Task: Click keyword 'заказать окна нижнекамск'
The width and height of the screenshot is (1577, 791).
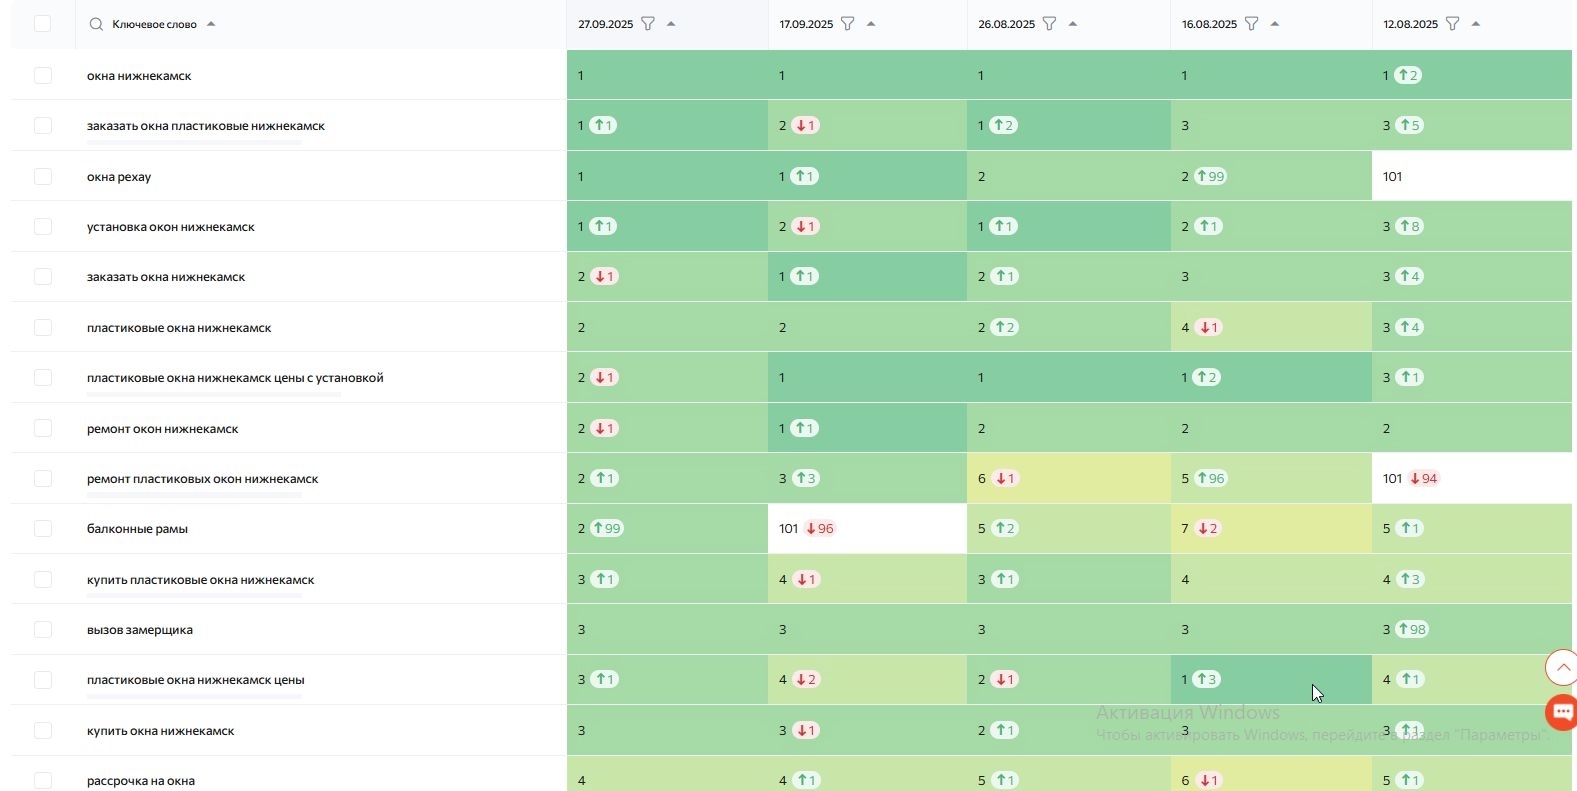Action: 166,277
